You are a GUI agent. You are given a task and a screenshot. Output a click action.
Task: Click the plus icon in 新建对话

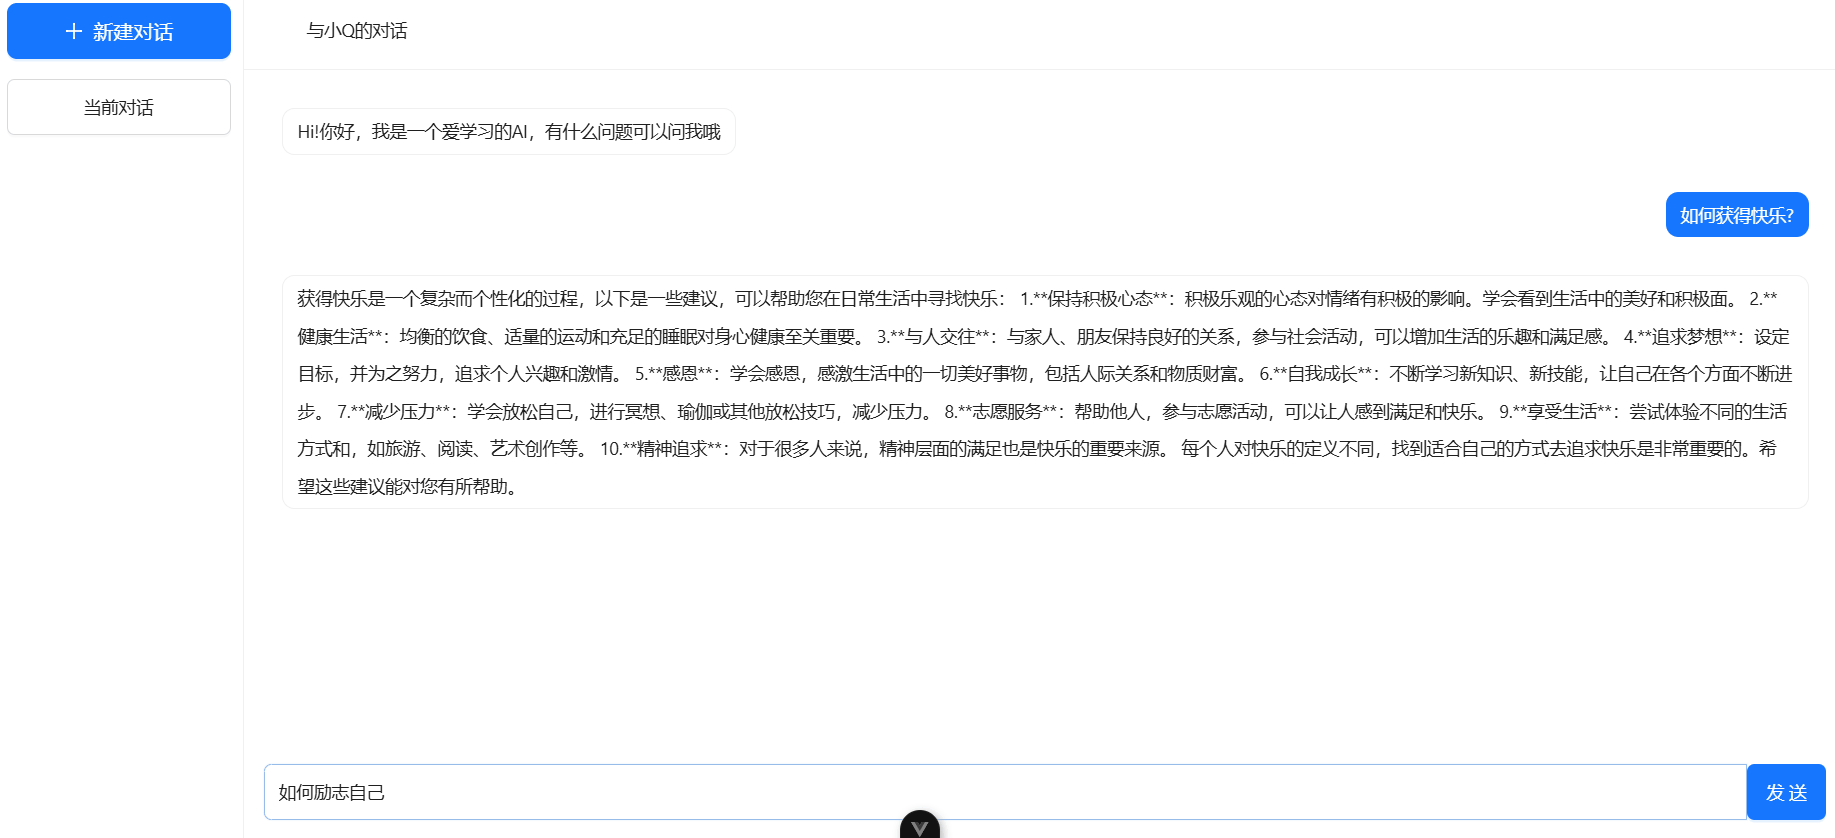click(73, 31)
